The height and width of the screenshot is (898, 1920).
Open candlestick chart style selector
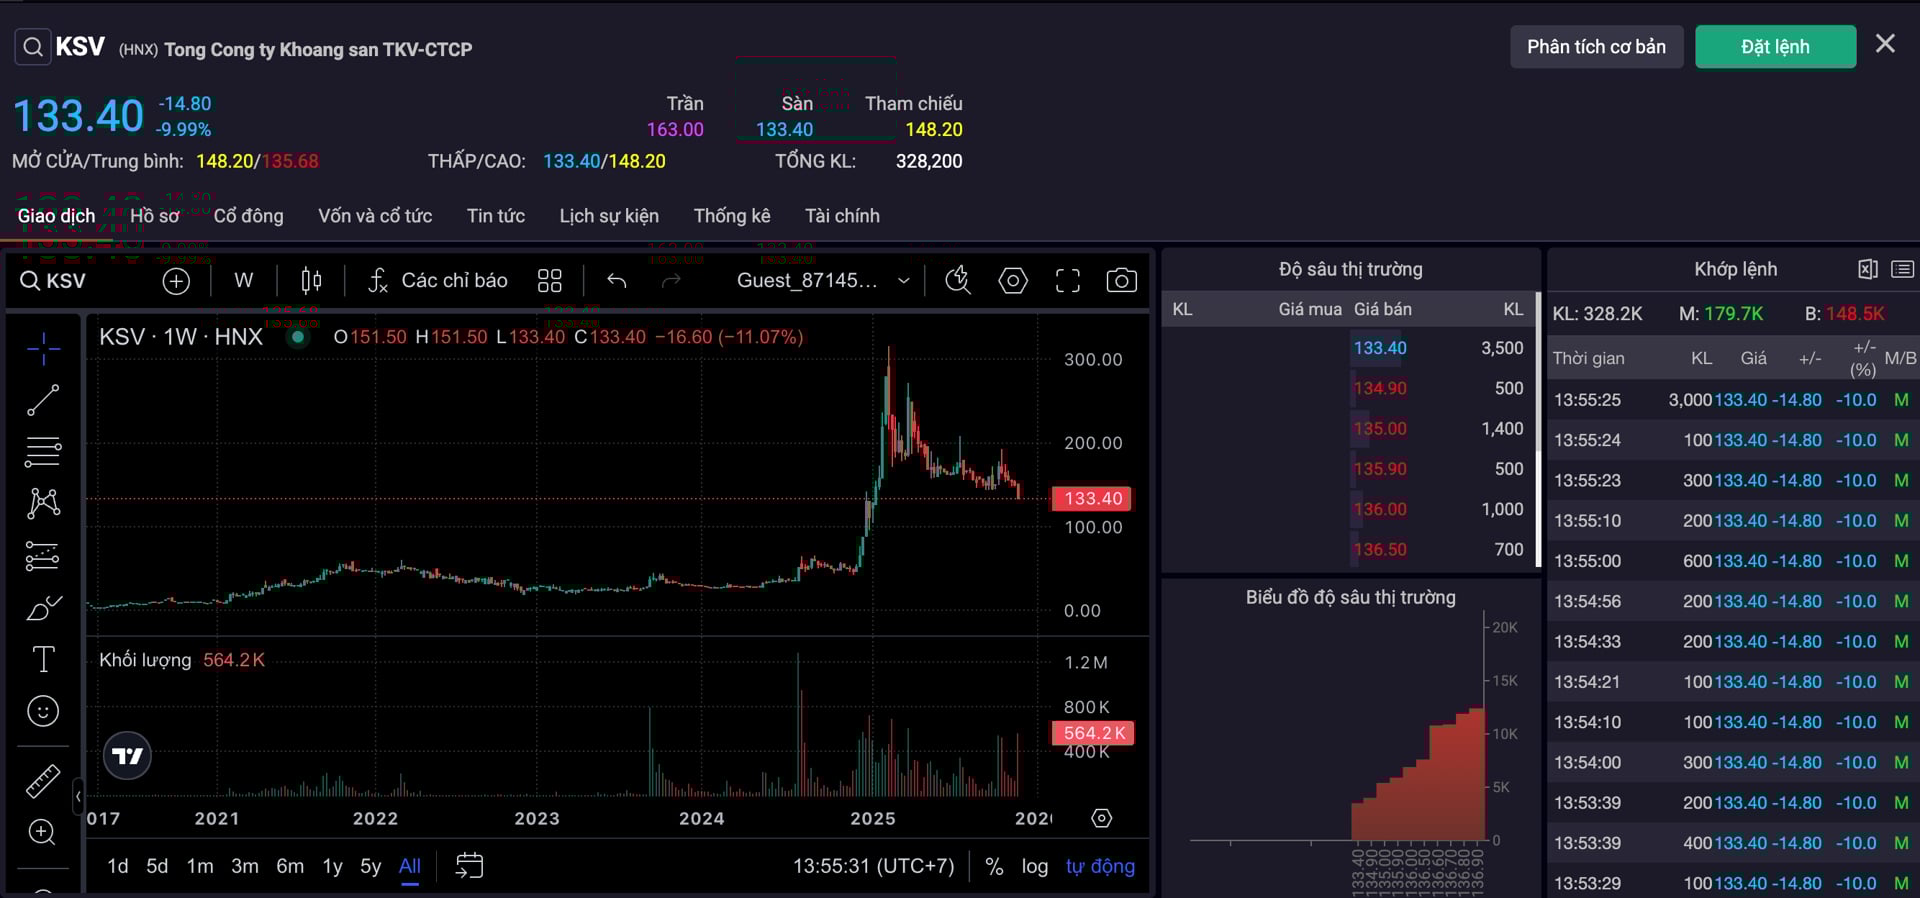311,281
